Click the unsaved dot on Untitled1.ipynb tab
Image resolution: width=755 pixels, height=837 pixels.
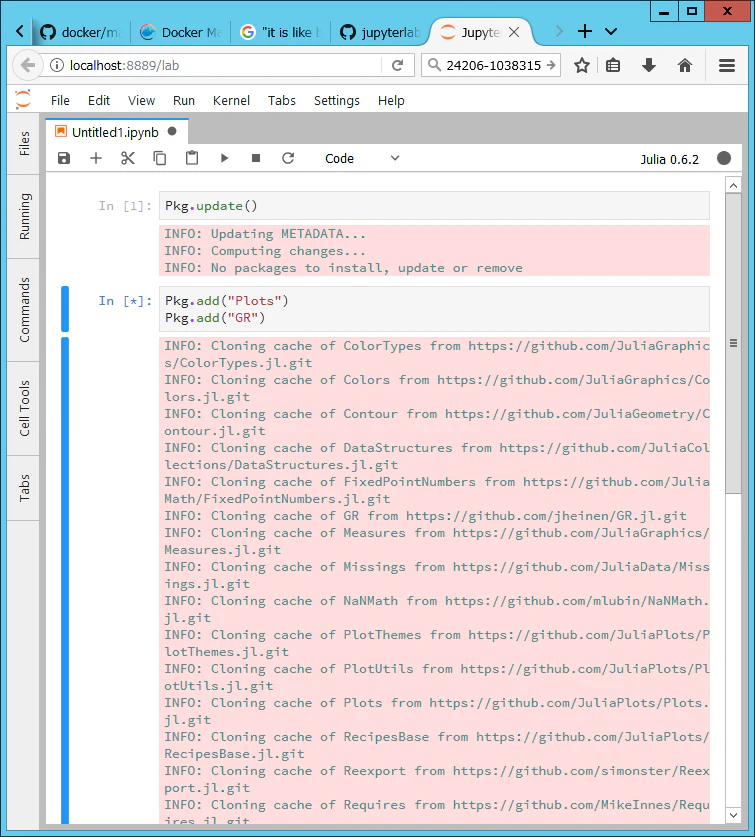(x=172, y=131)
